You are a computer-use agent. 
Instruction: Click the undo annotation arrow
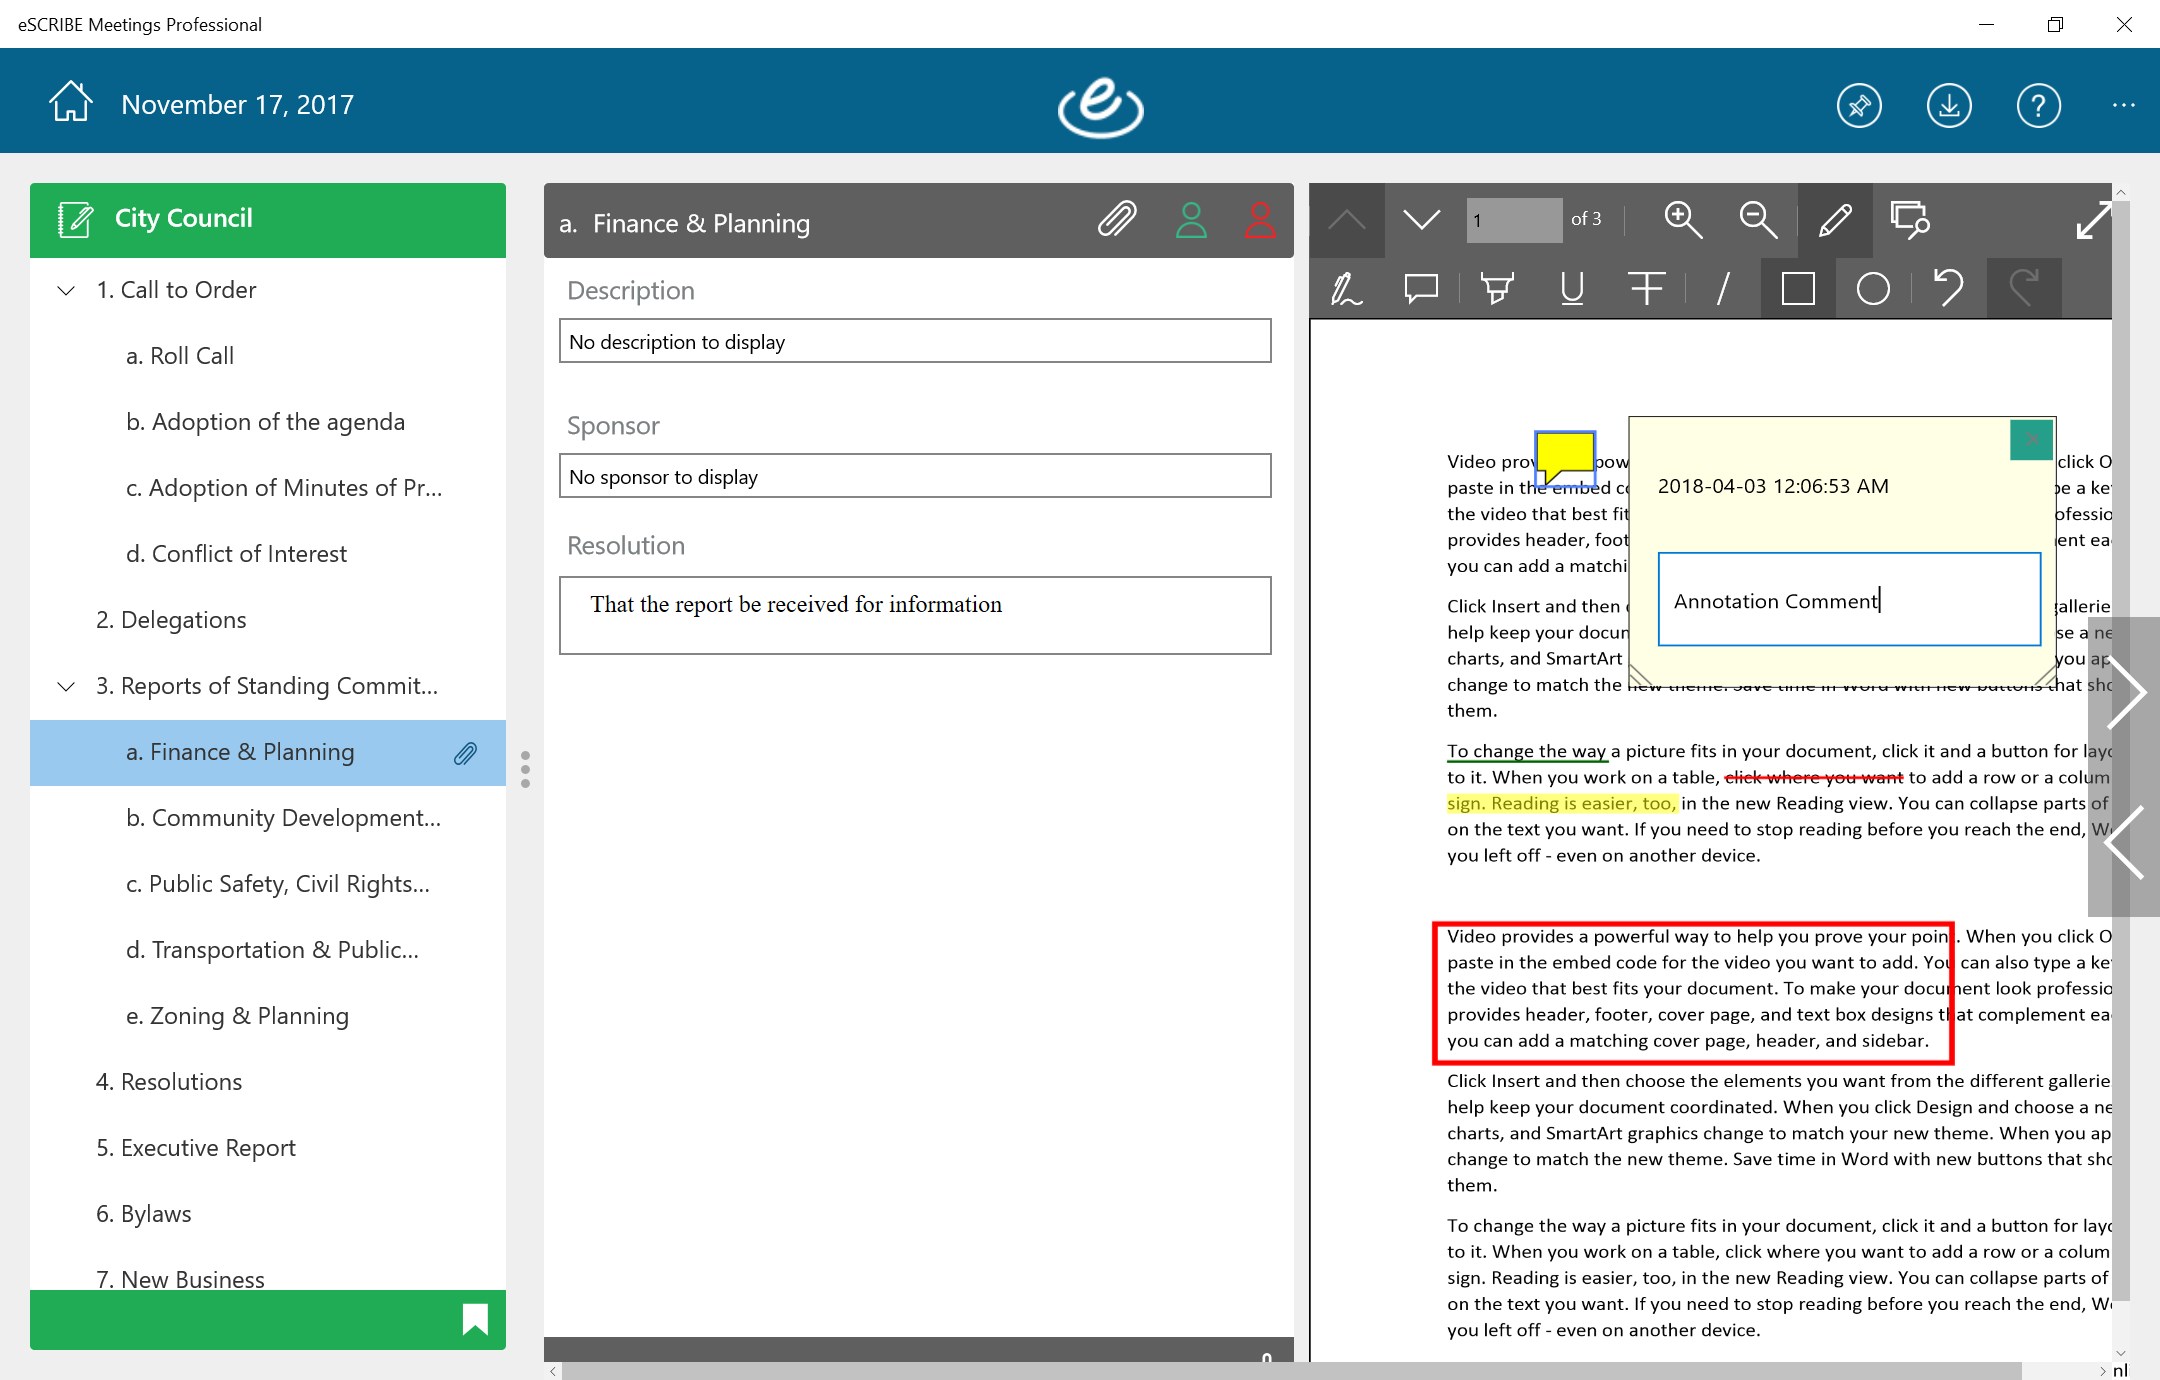coord(1948,289)
